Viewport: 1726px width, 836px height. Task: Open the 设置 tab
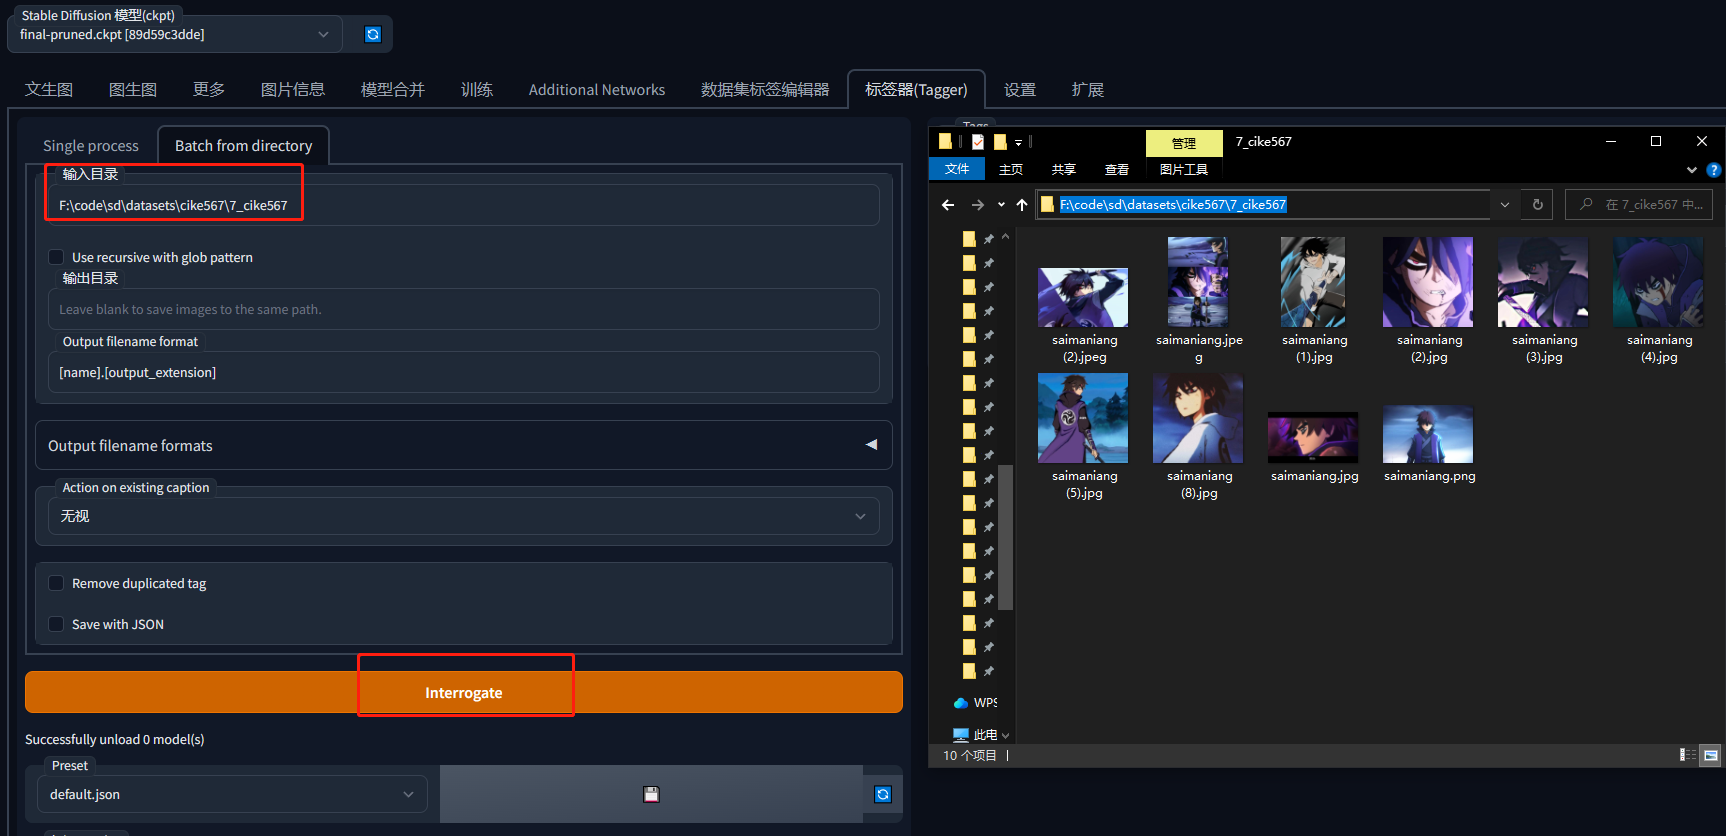pyautogui.click(x=1020, y=90)
